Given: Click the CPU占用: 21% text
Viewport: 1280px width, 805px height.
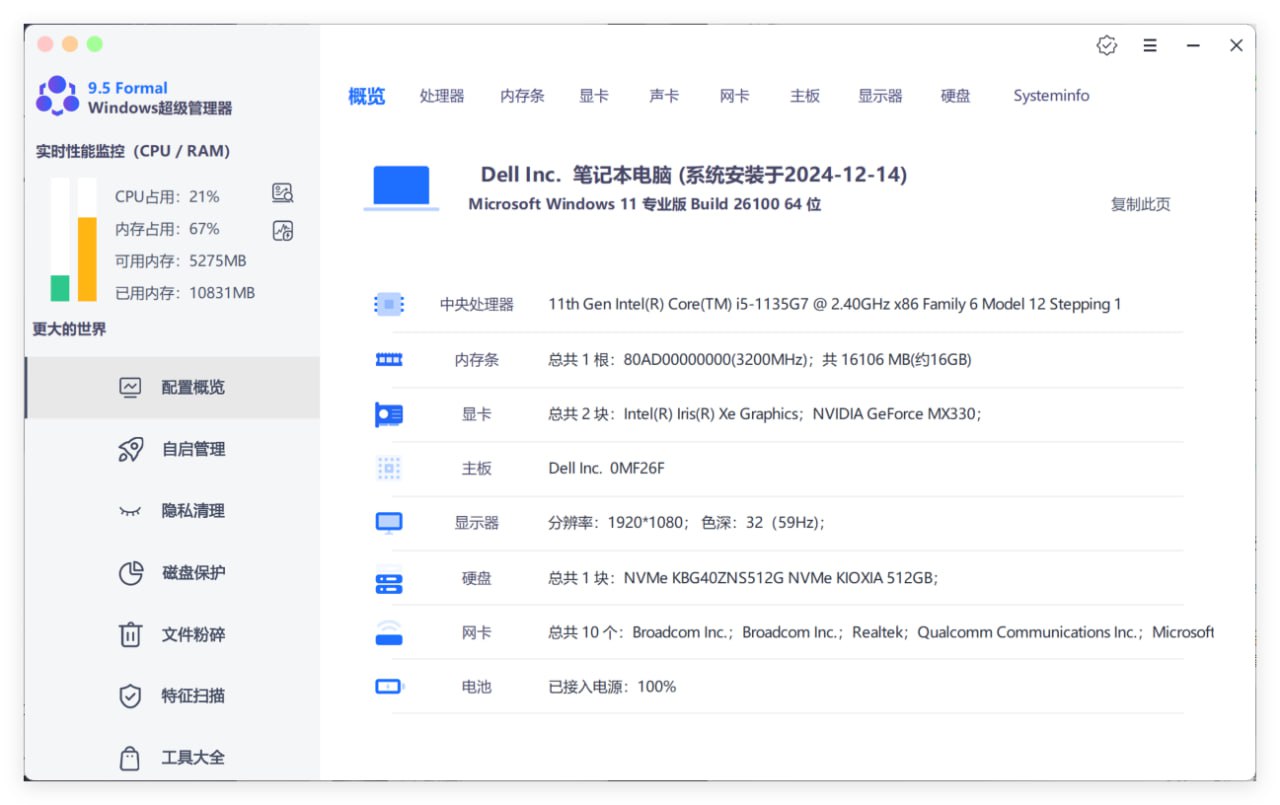Looking at the screenshot, I should click(x=167, y=197).
